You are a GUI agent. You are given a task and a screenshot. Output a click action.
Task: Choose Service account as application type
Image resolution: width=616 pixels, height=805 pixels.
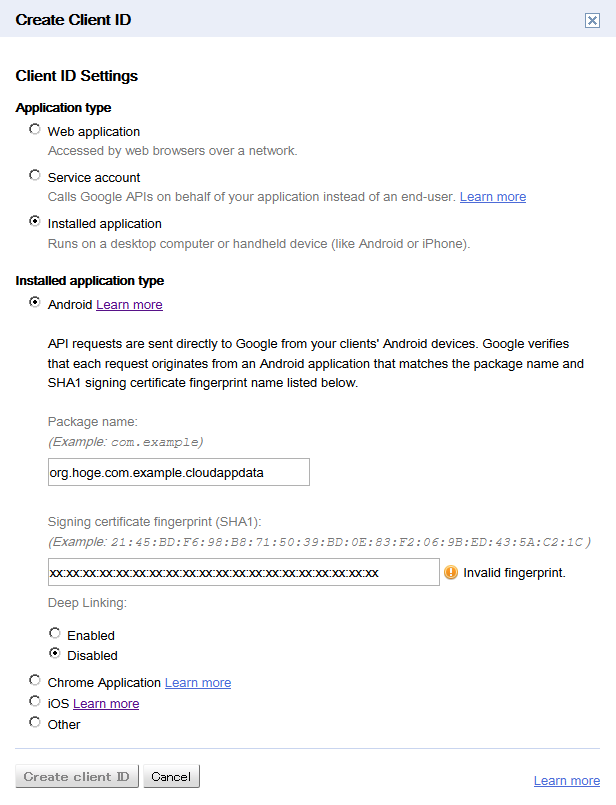click(x=35, y=177)
